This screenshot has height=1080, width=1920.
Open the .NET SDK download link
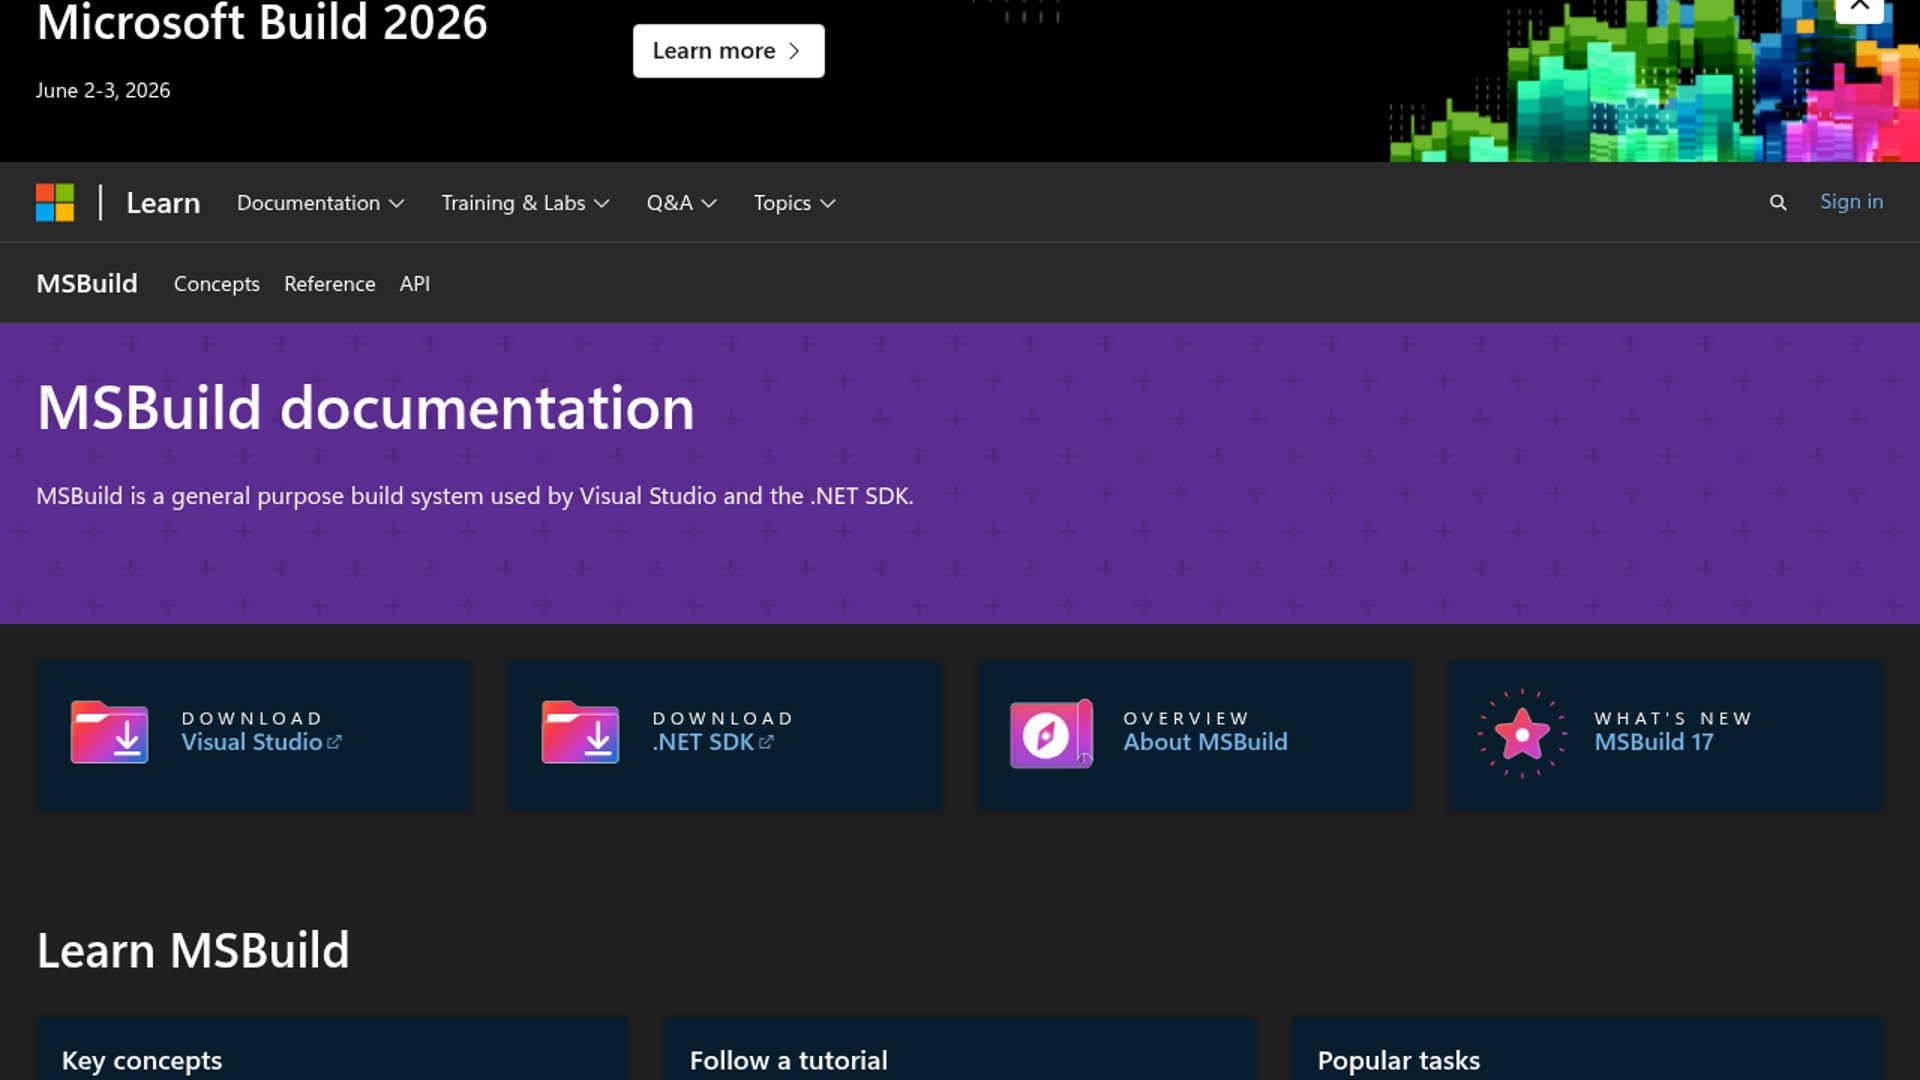pyautogui.click(x=713, y=742)
